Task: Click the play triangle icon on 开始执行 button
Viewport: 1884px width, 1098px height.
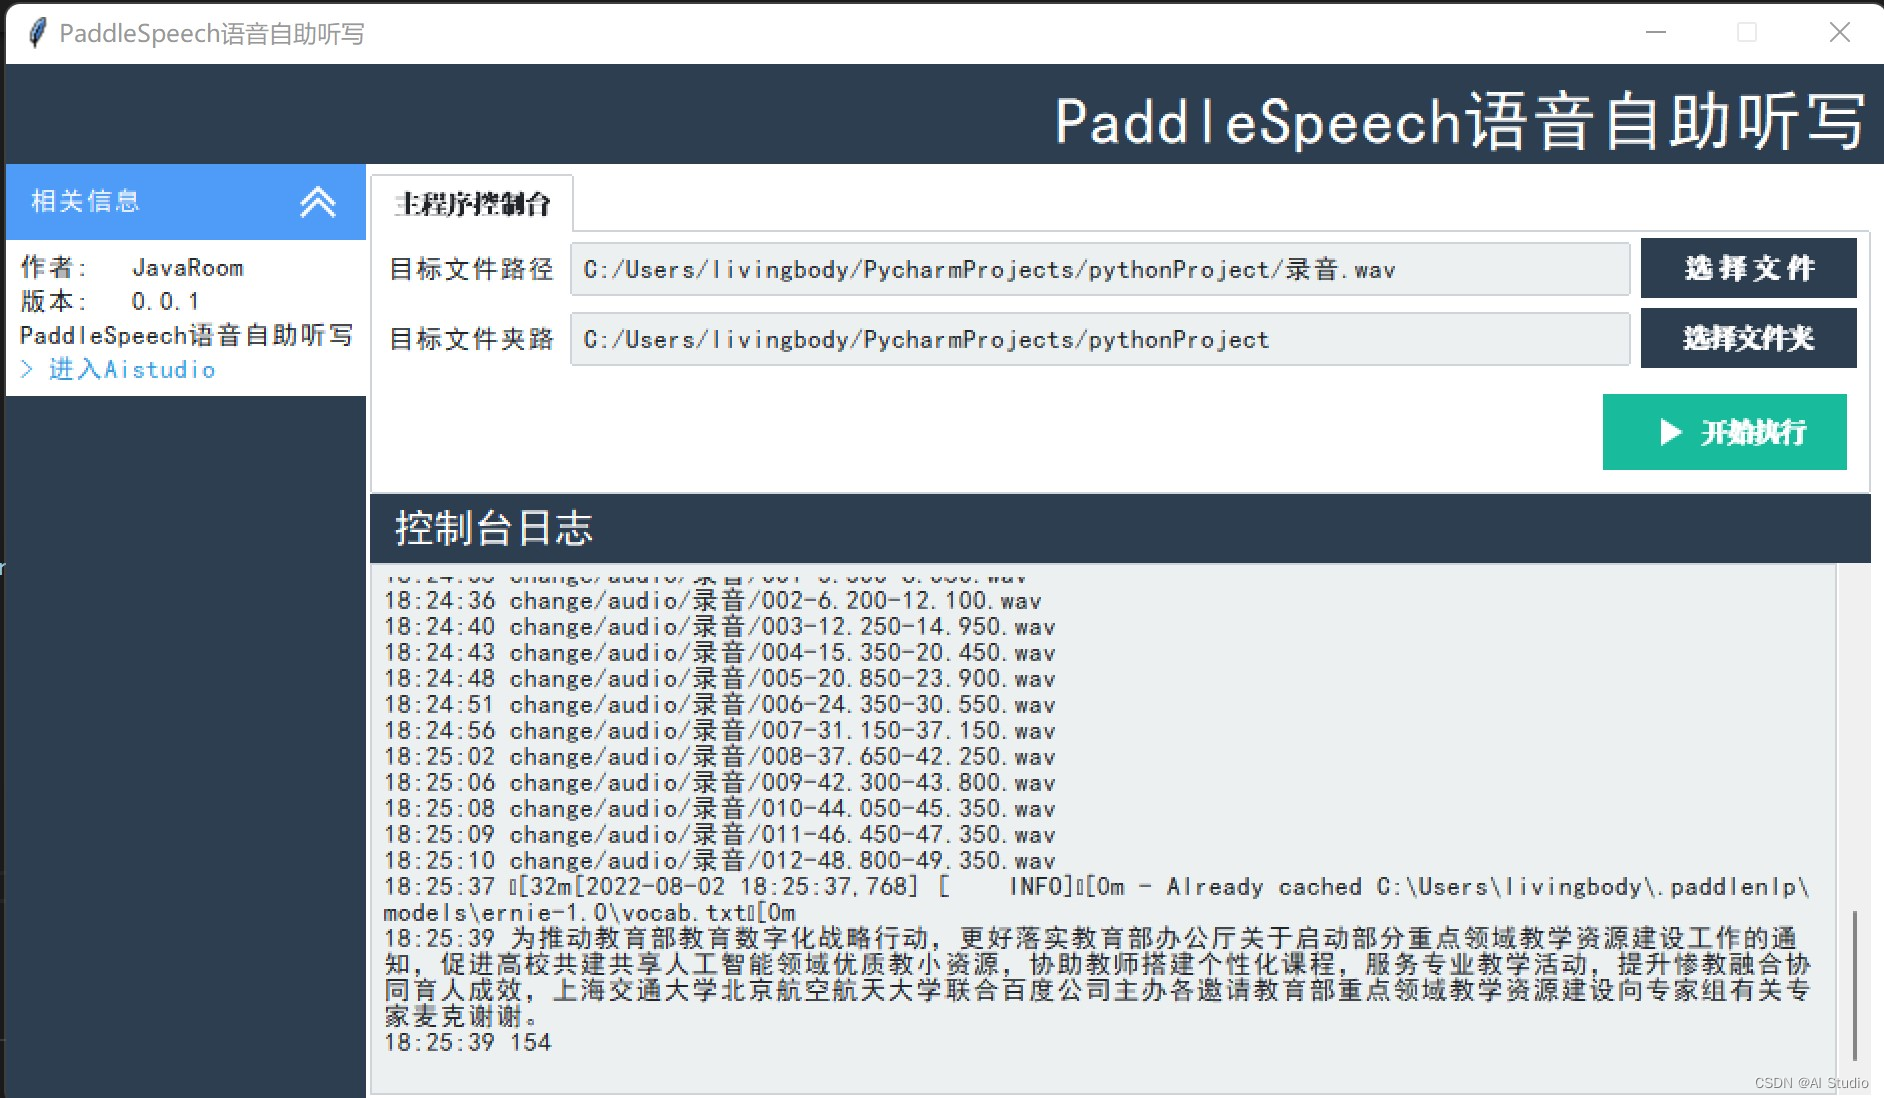Action: (1670, 432)
